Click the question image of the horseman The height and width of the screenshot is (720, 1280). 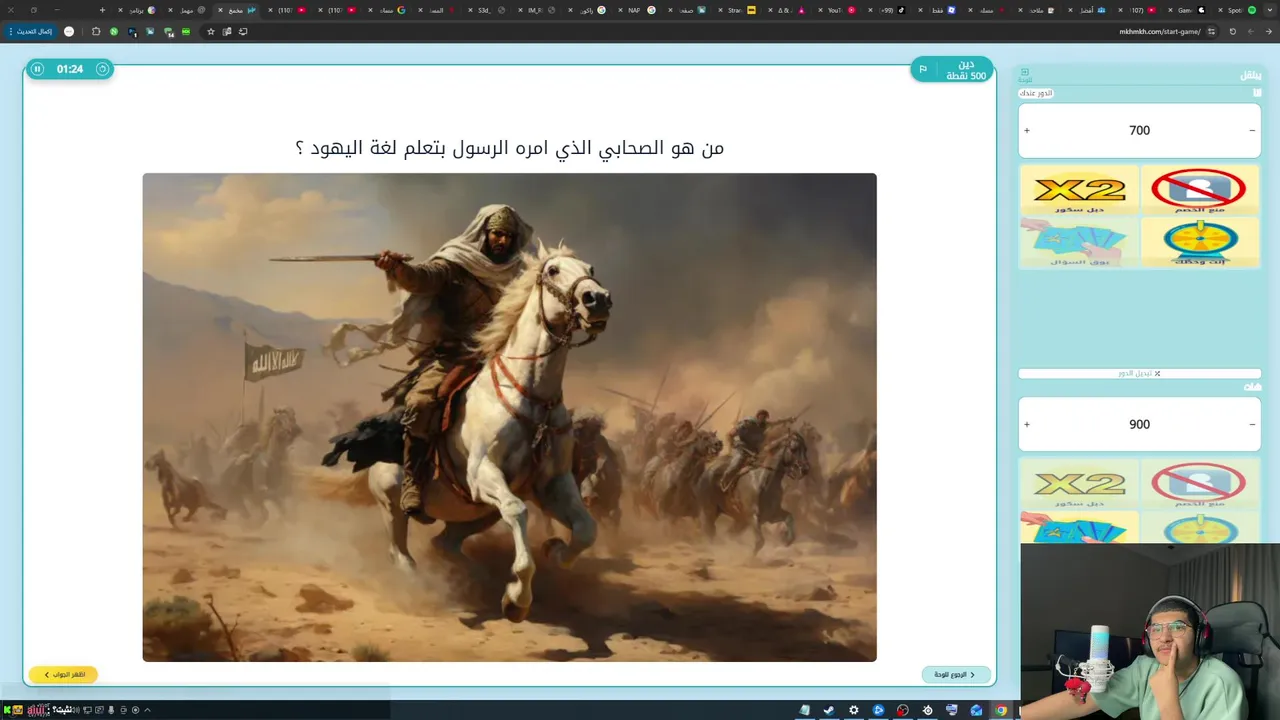click(x=509, y=417)
